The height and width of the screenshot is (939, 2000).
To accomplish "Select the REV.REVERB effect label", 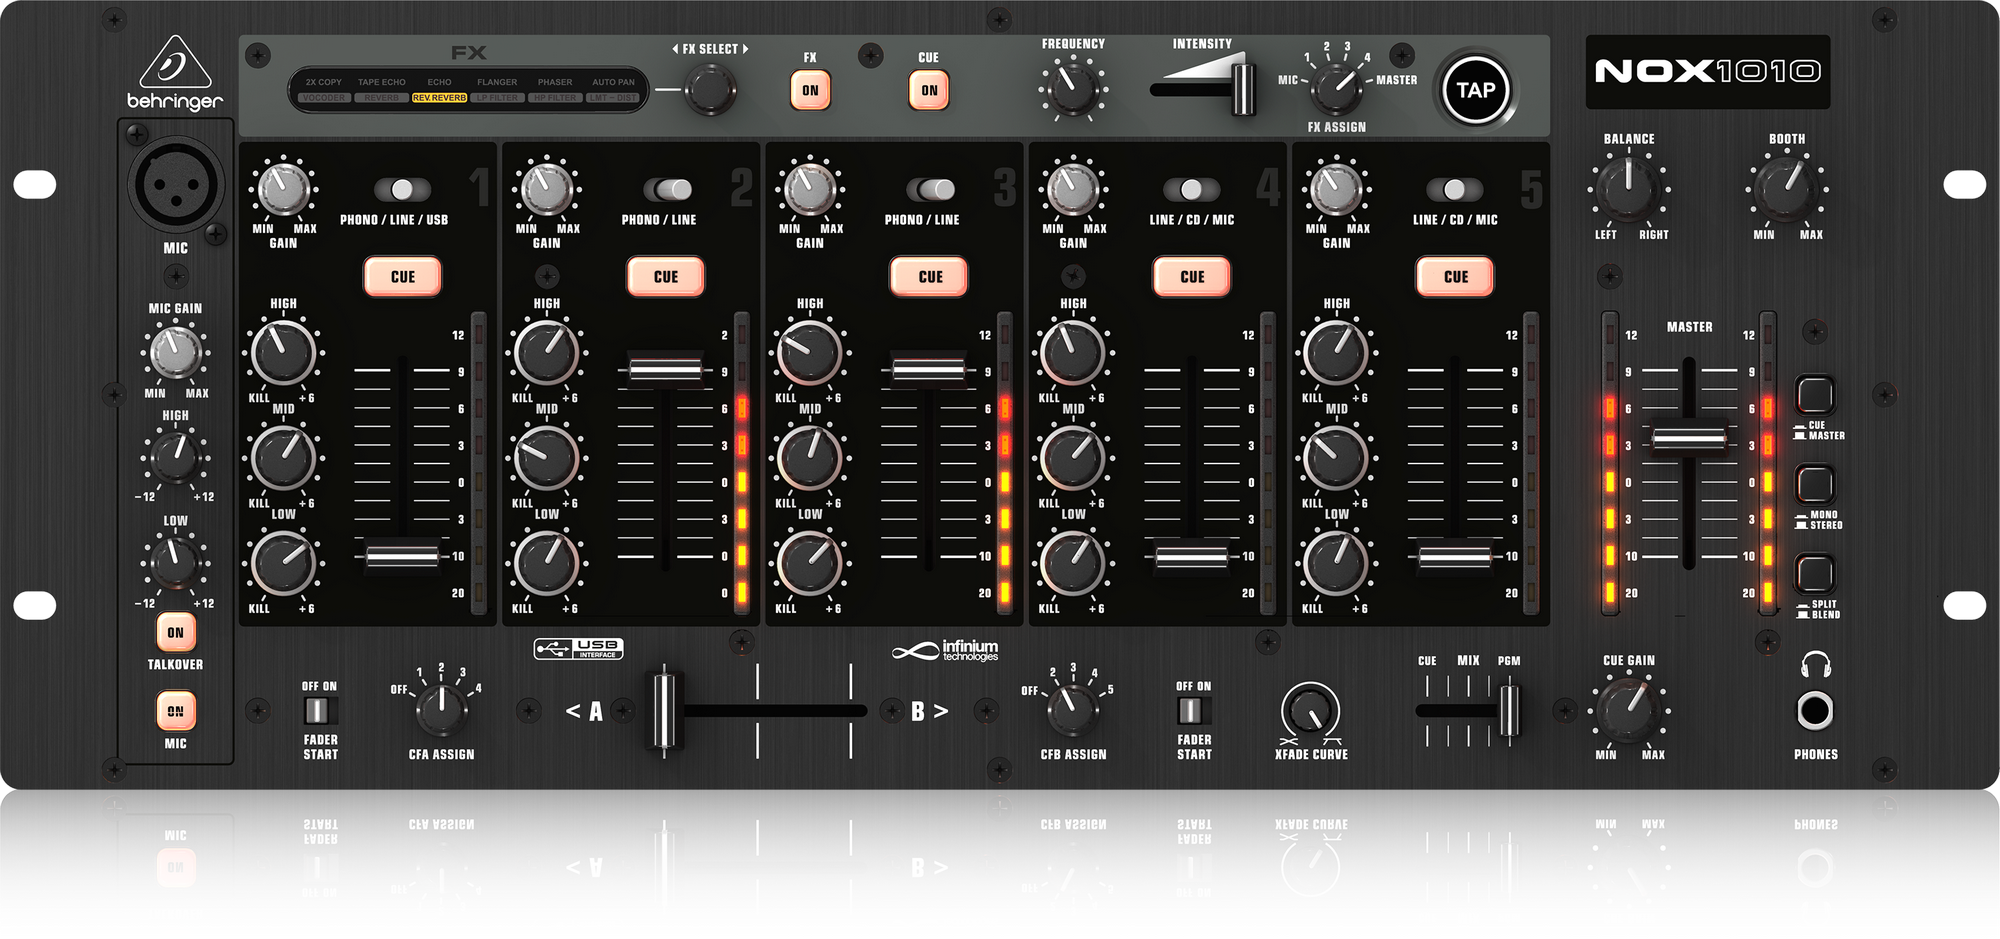I will pyautogui.click(x=441, y=98).
